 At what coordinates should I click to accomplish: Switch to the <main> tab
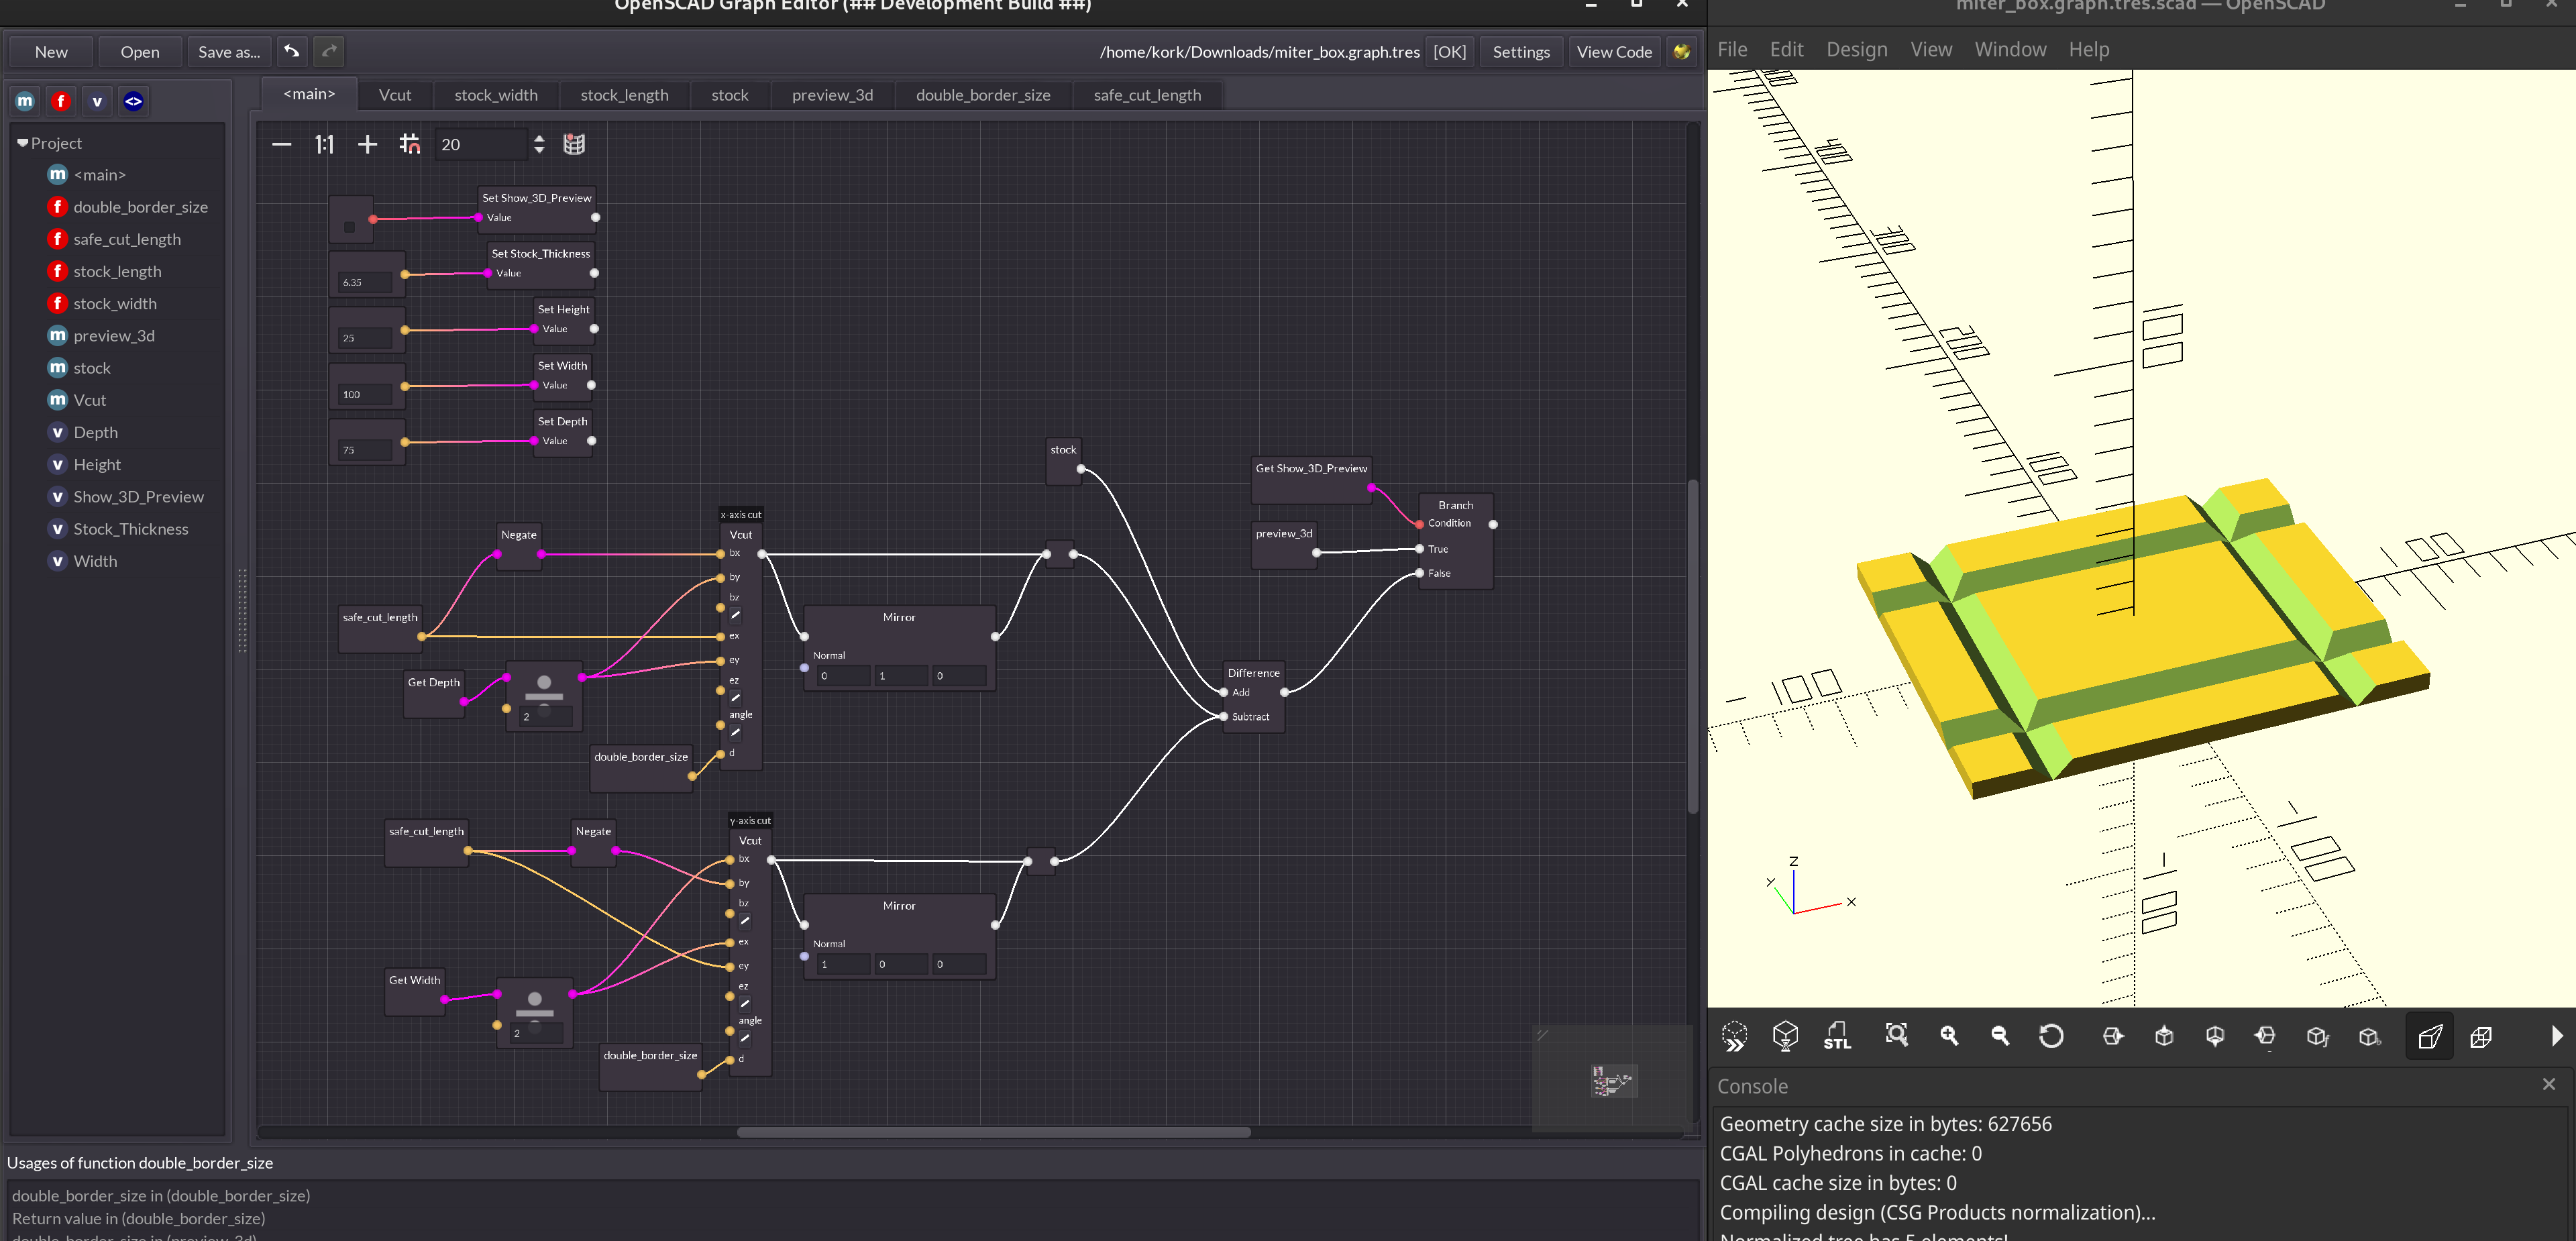(309, 94)
